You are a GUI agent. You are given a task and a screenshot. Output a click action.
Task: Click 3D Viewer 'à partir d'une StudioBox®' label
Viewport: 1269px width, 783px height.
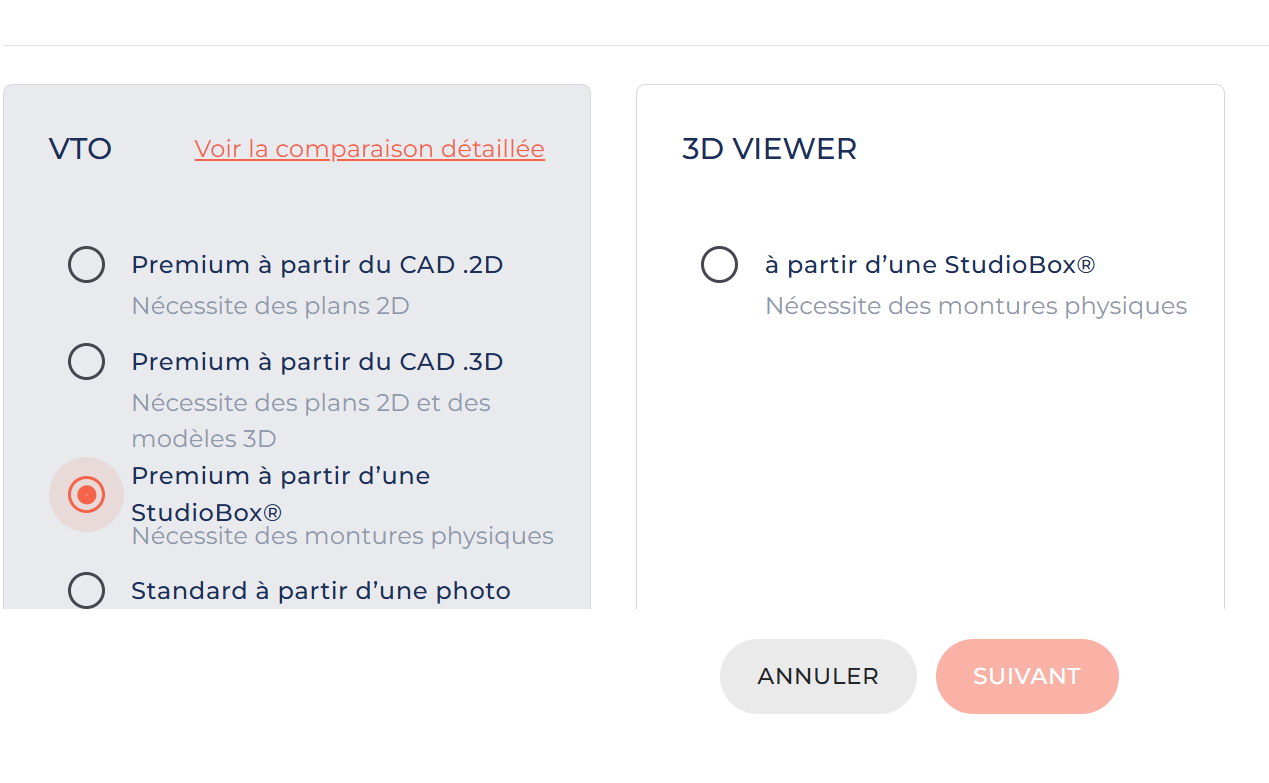tap(930, 265)
